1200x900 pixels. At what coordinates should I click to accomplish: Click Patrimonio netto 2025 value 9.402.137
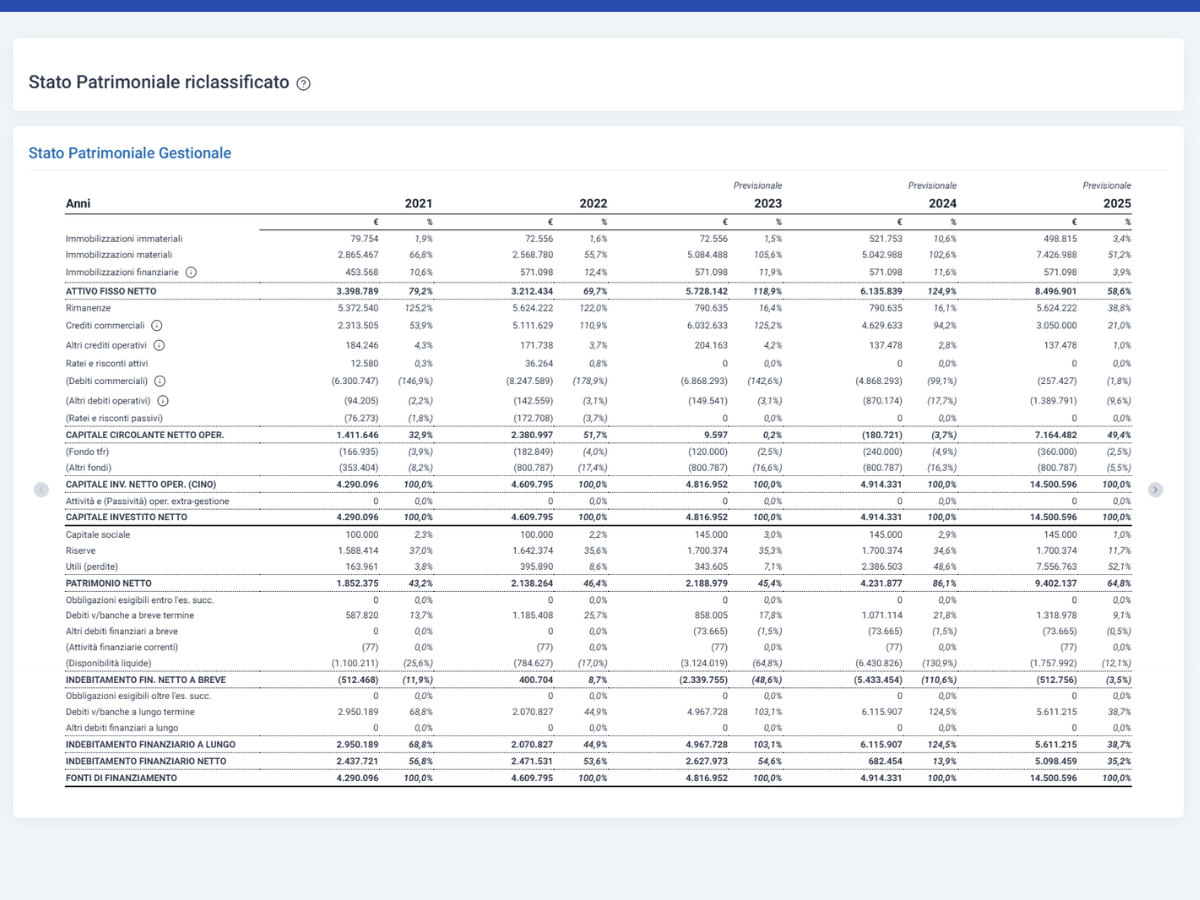point(1055,583)
